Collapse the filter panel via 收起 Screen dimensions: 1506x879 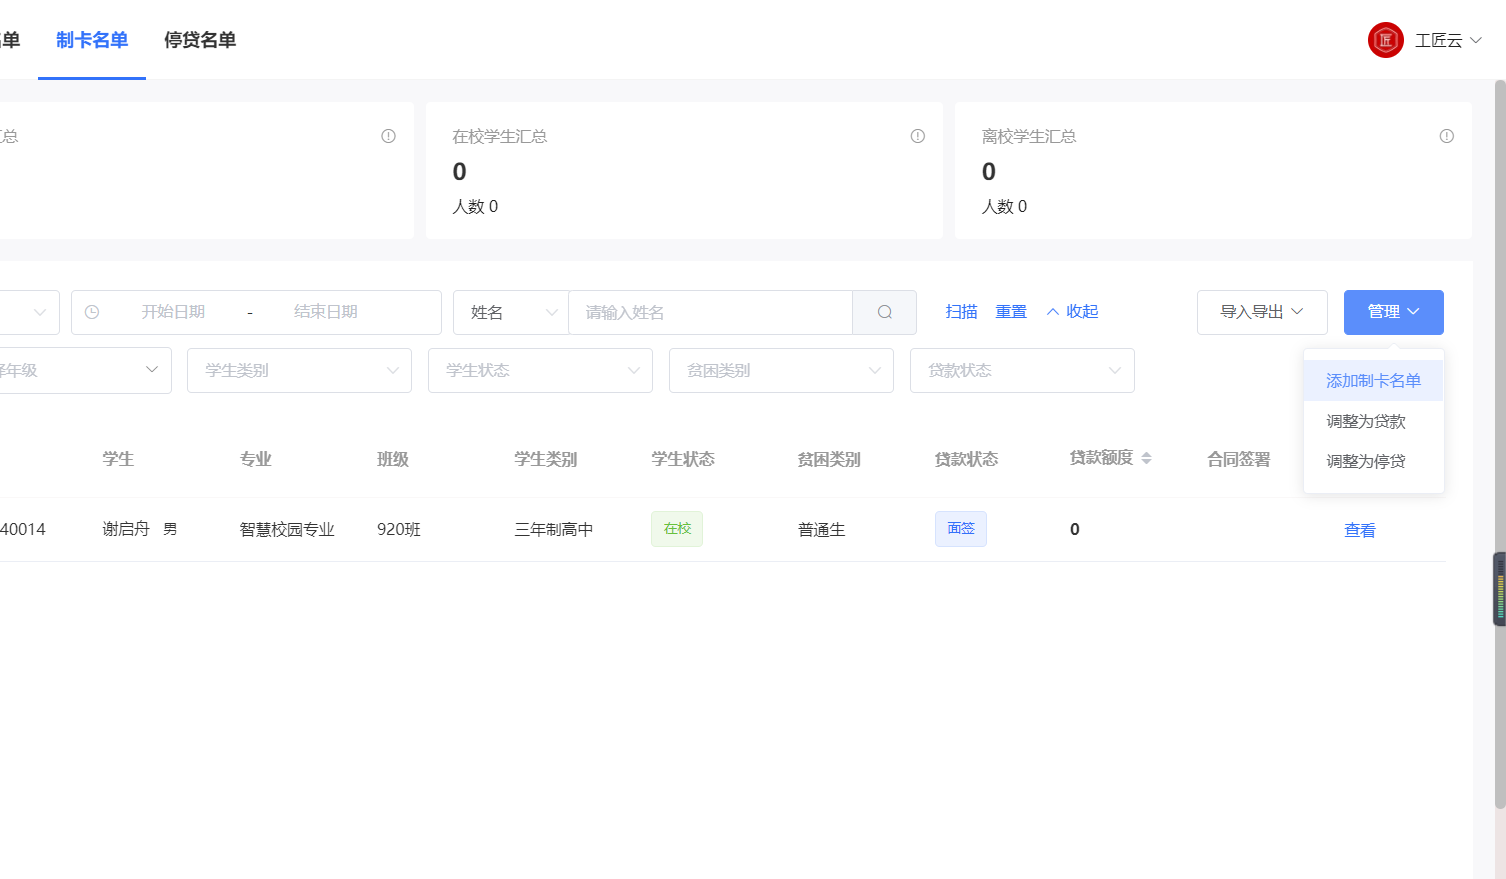pos(1072,311)
